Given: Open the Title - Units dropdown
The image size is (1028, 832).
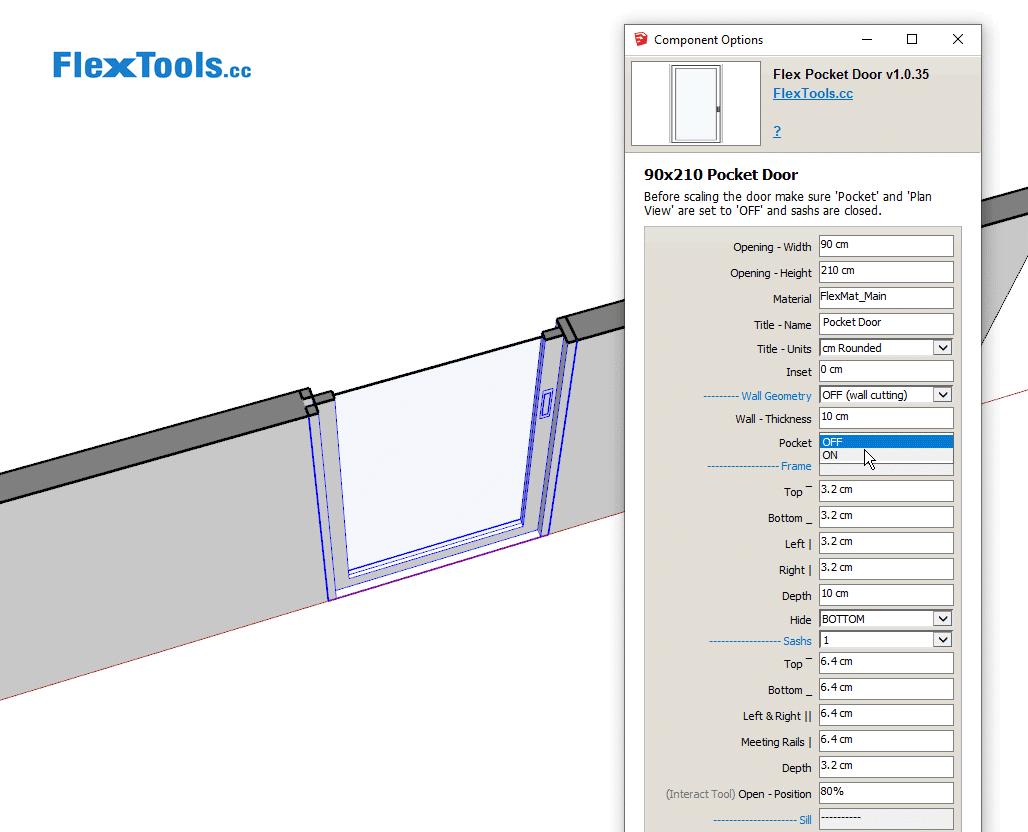Looking at the screenshot, I should (x=886, y=348).
